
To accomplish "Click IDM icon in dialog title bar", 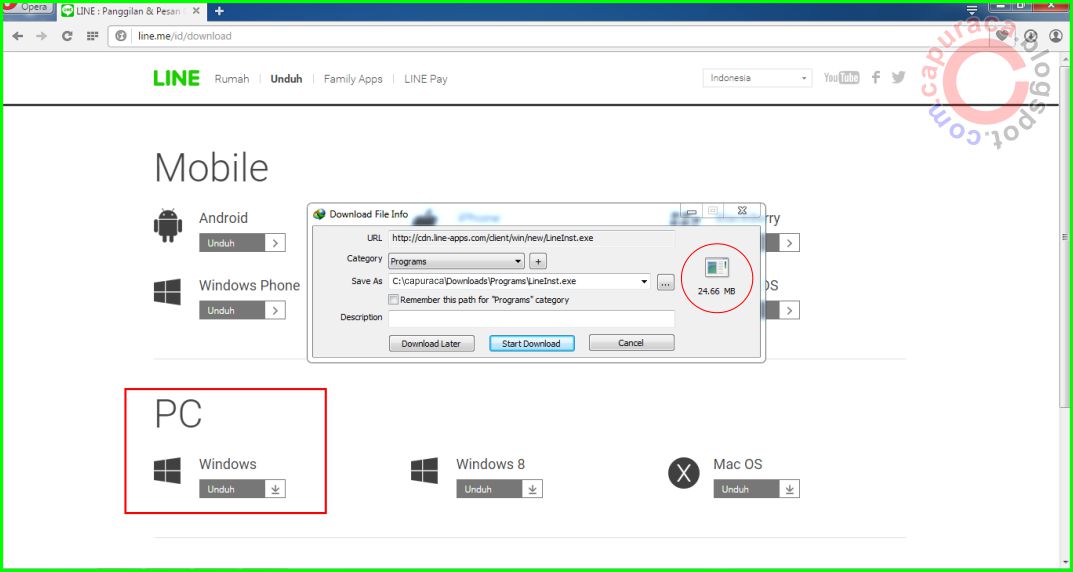I will (320, 214).
